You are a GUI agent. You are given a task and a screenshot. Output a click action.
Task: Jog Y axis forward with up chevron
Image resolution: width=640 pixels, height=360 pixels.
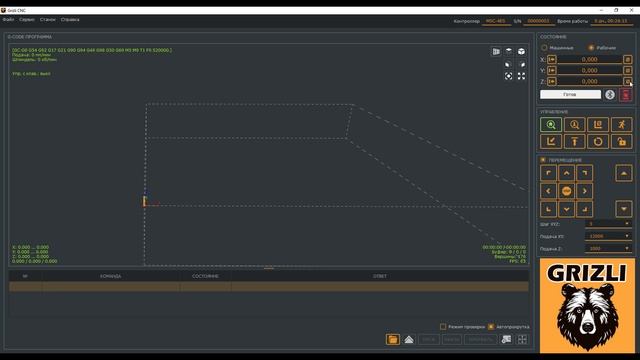(x=567, y=173)
